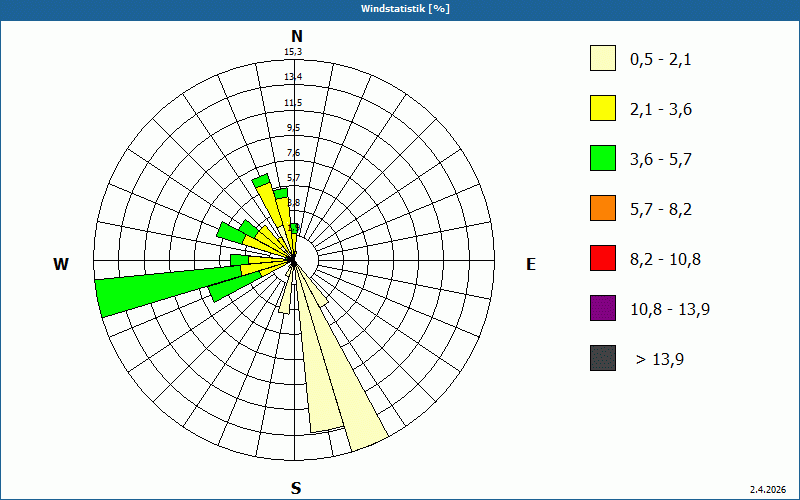The width and height of the screenshot is (800, 500).
Task: Click the legend label "3,6 - 5,7"
Action: [661, 160]
